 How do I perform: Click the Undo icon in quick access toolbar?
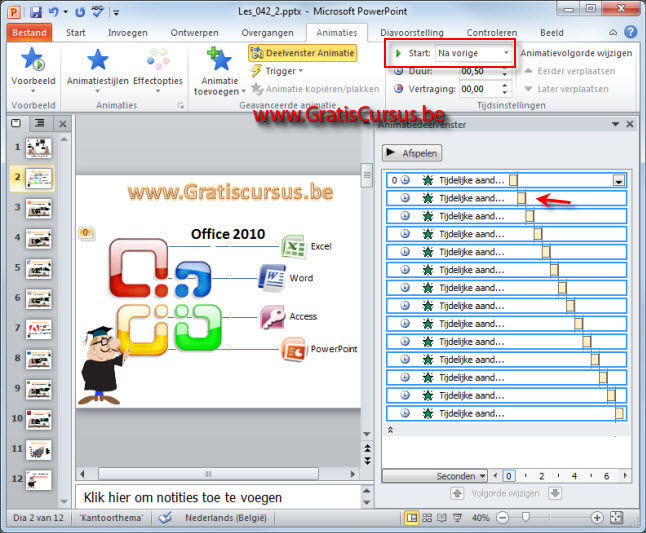54,12
